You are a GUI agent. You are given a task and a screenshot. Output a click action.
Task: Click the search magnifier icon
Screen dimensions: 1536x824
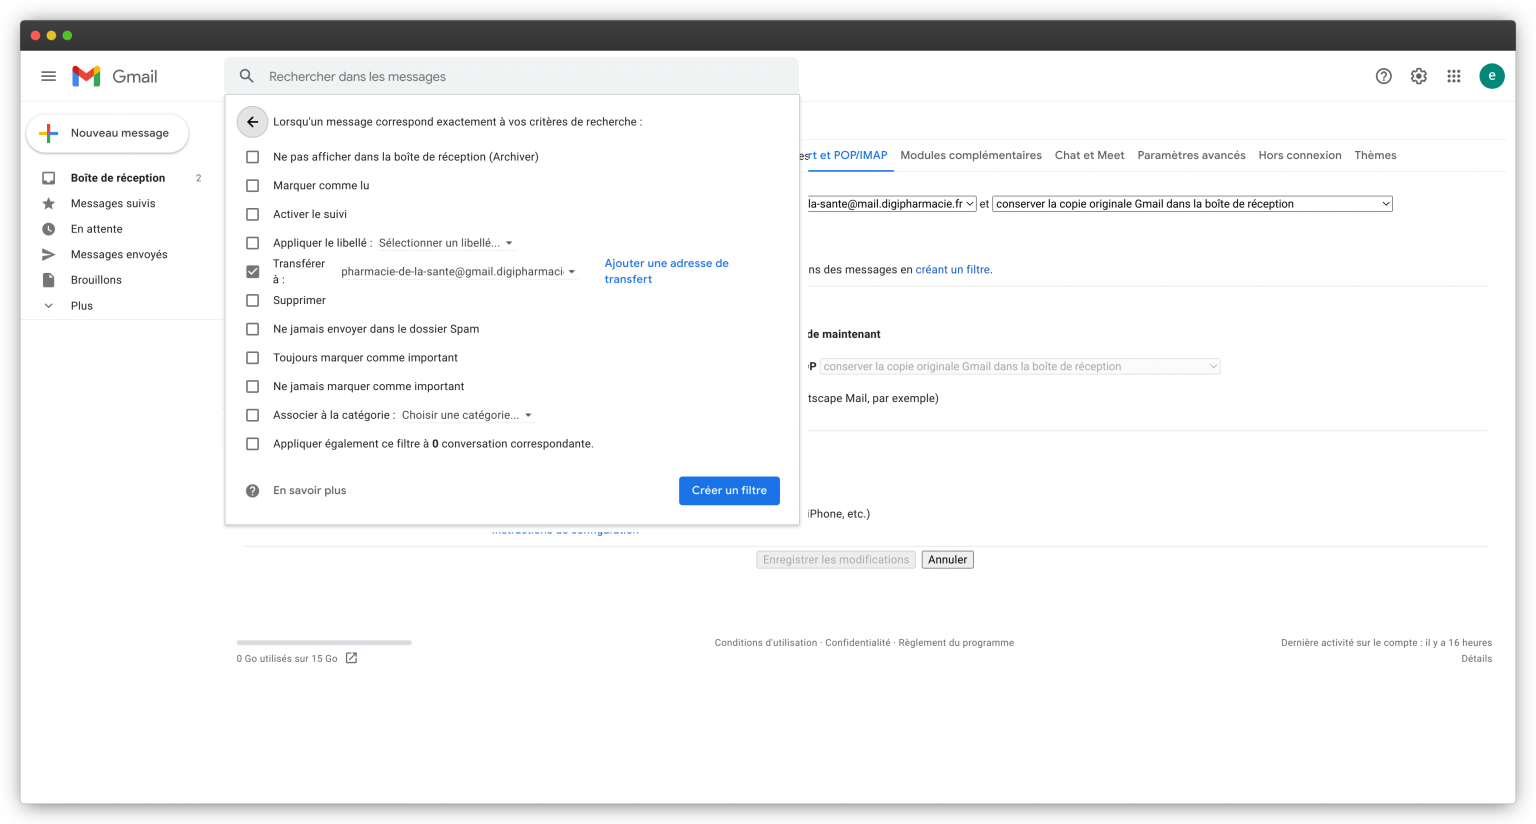246,76
